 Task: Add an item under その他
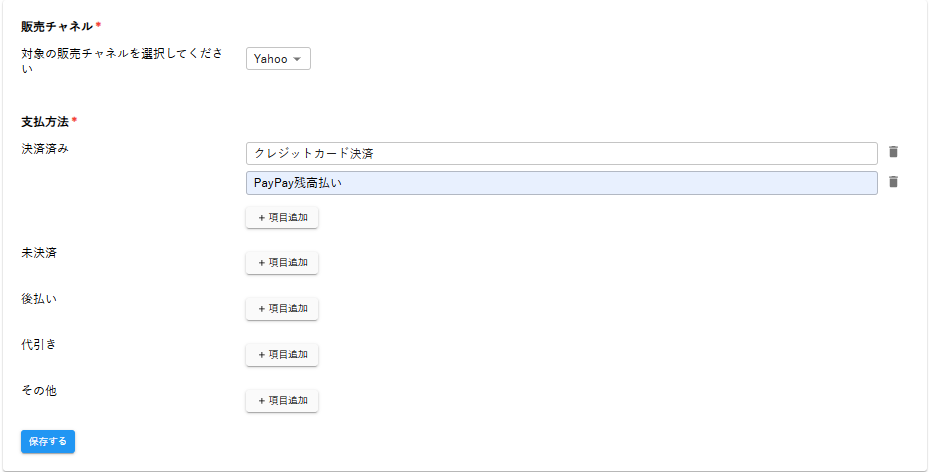coord(282,401)
